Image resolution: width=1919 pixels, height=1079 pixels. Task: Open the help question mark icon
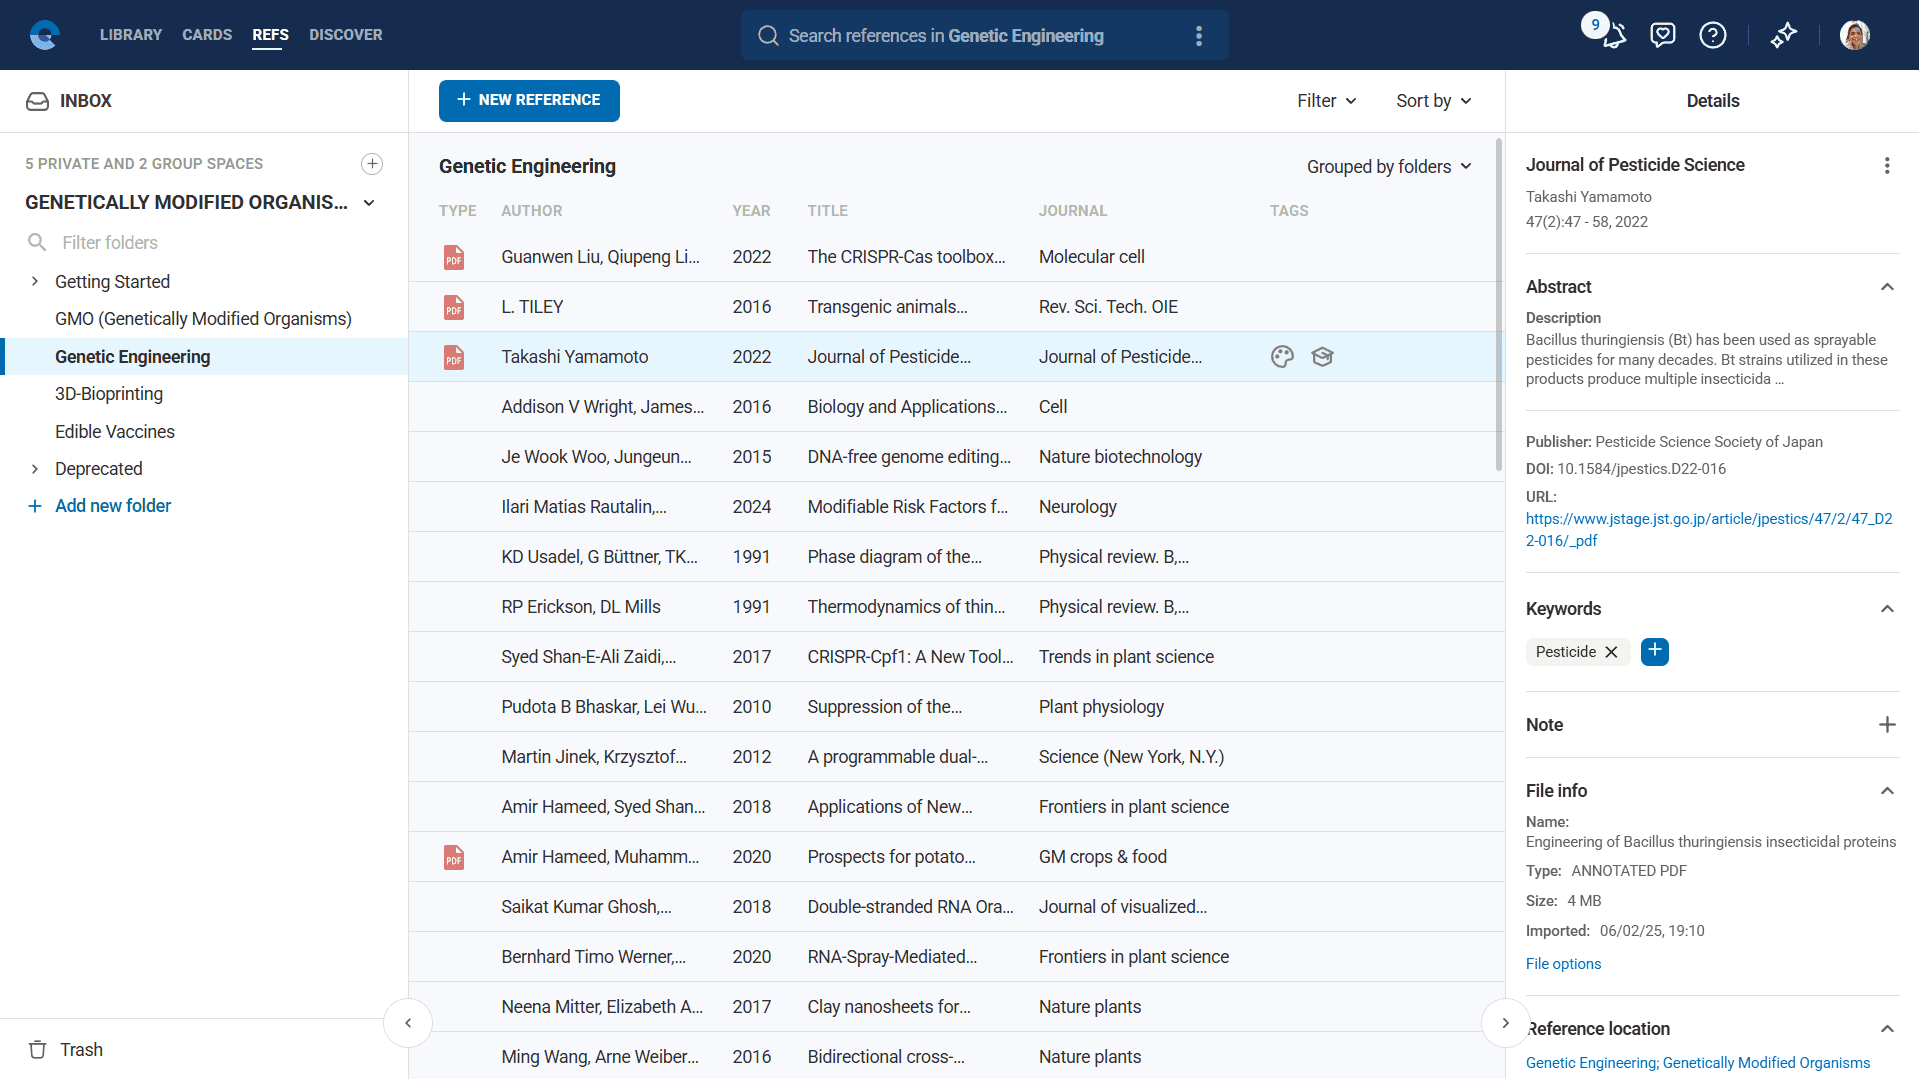tap(1712, 36)
